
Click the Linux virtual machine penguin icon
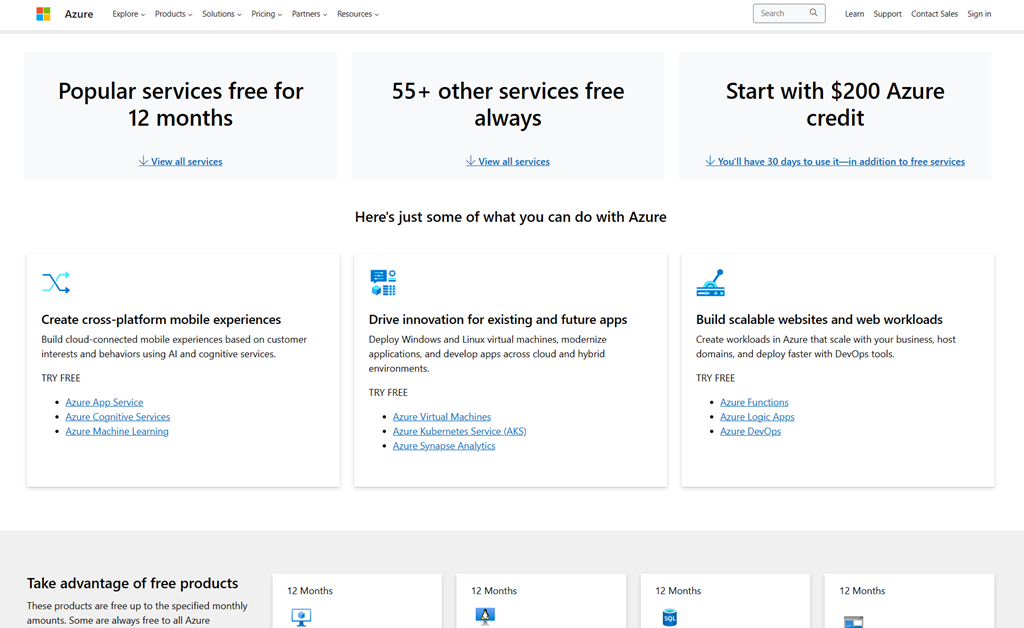pyautogui.click(x=485, y=616)
